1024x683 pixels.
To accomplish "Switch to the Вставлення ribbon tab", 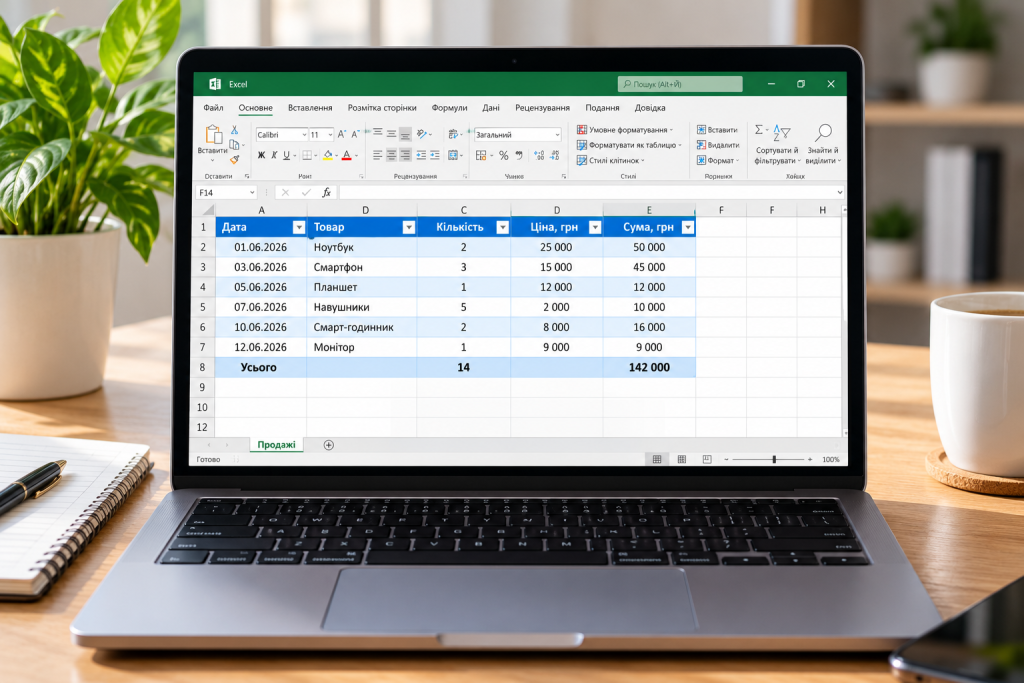I will 310,108.
